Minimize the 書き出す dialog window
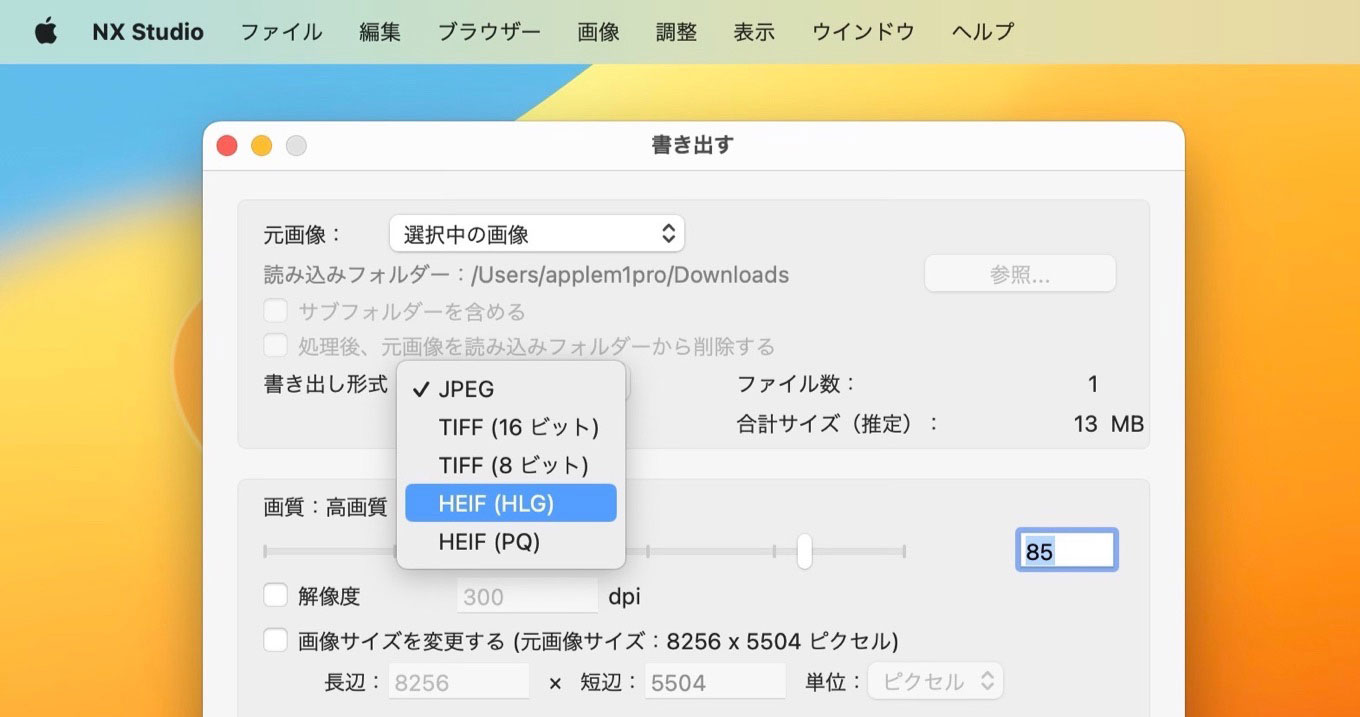1360x717 pixels. coord(261,146)
